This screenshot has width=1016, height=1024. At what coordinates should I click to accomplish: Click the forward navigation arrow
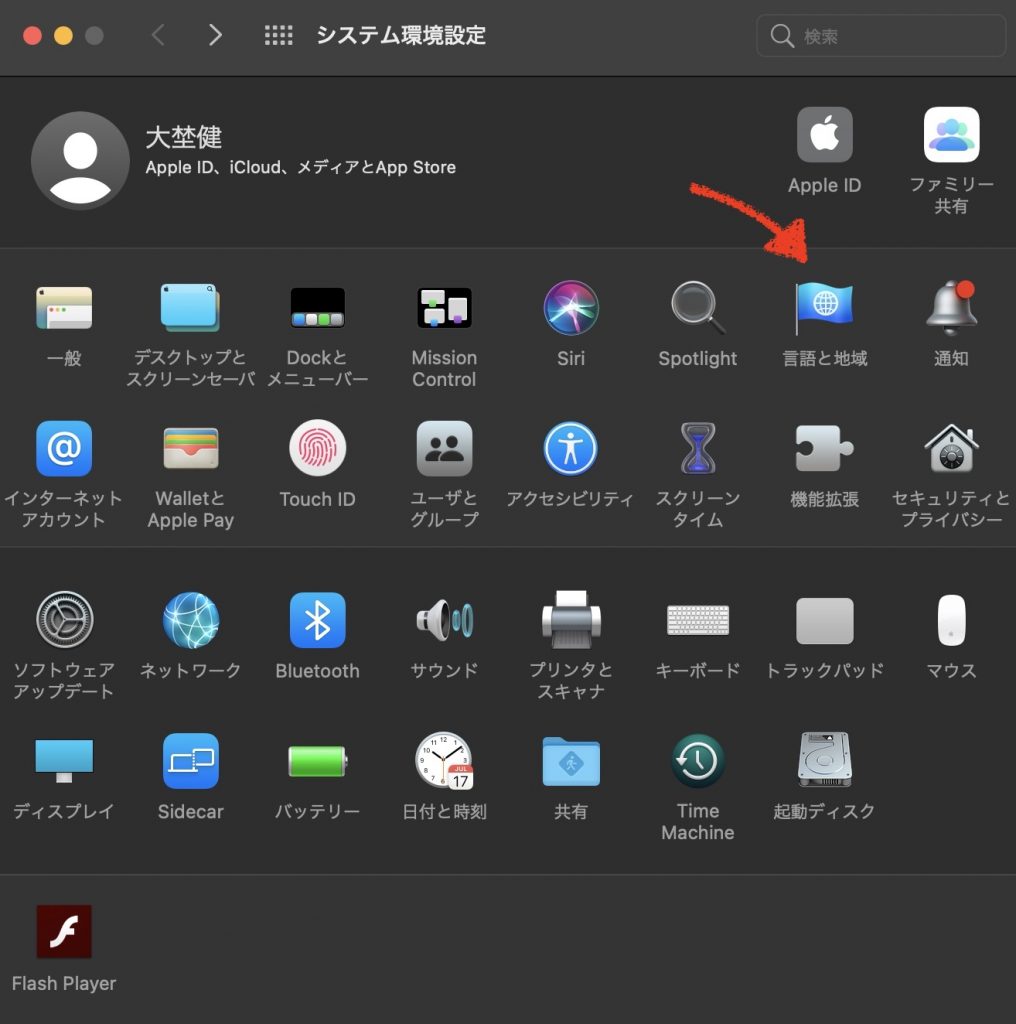point(215,36)
